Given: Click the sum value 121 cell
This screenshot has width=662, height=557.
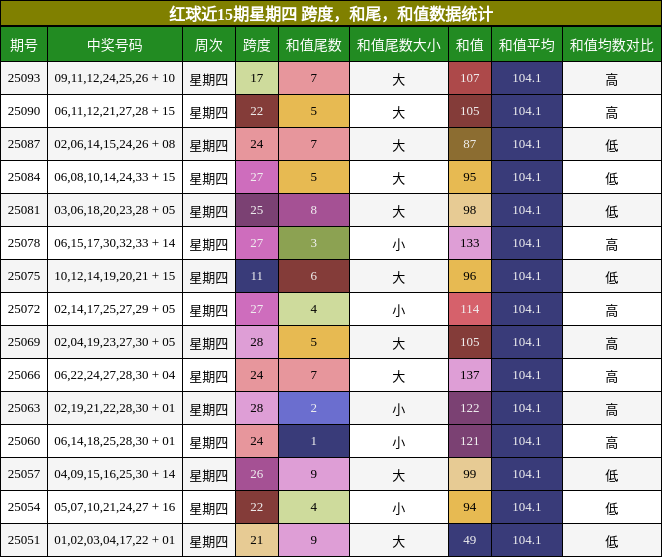Looking at the screenshot, I should click(470, 441).
